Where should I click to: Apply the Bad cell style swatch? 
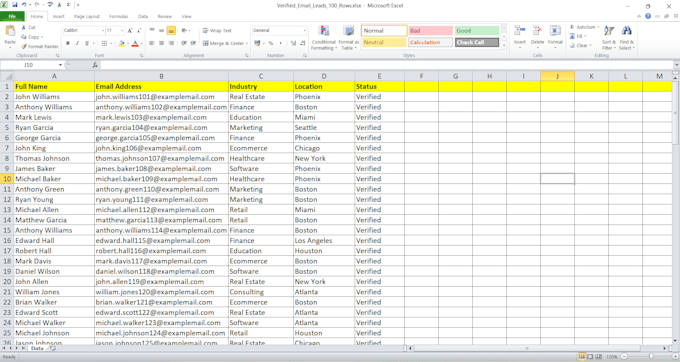point(430,30)
